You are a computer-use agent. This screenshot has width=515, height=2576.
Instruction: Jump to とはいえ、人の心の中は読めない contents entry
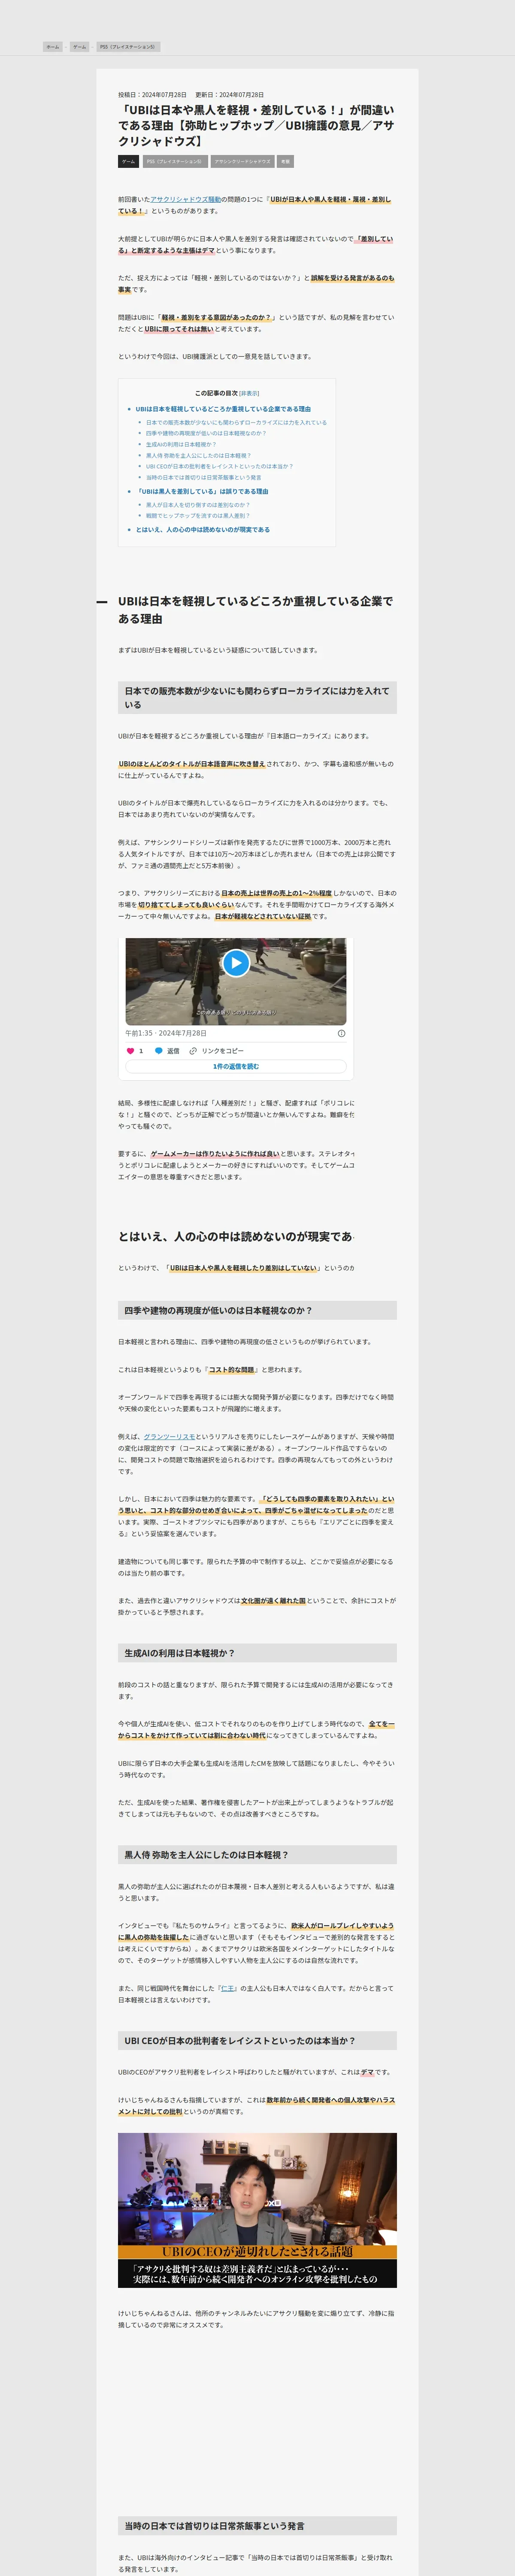pyautogui.click(x=203, y=530)
